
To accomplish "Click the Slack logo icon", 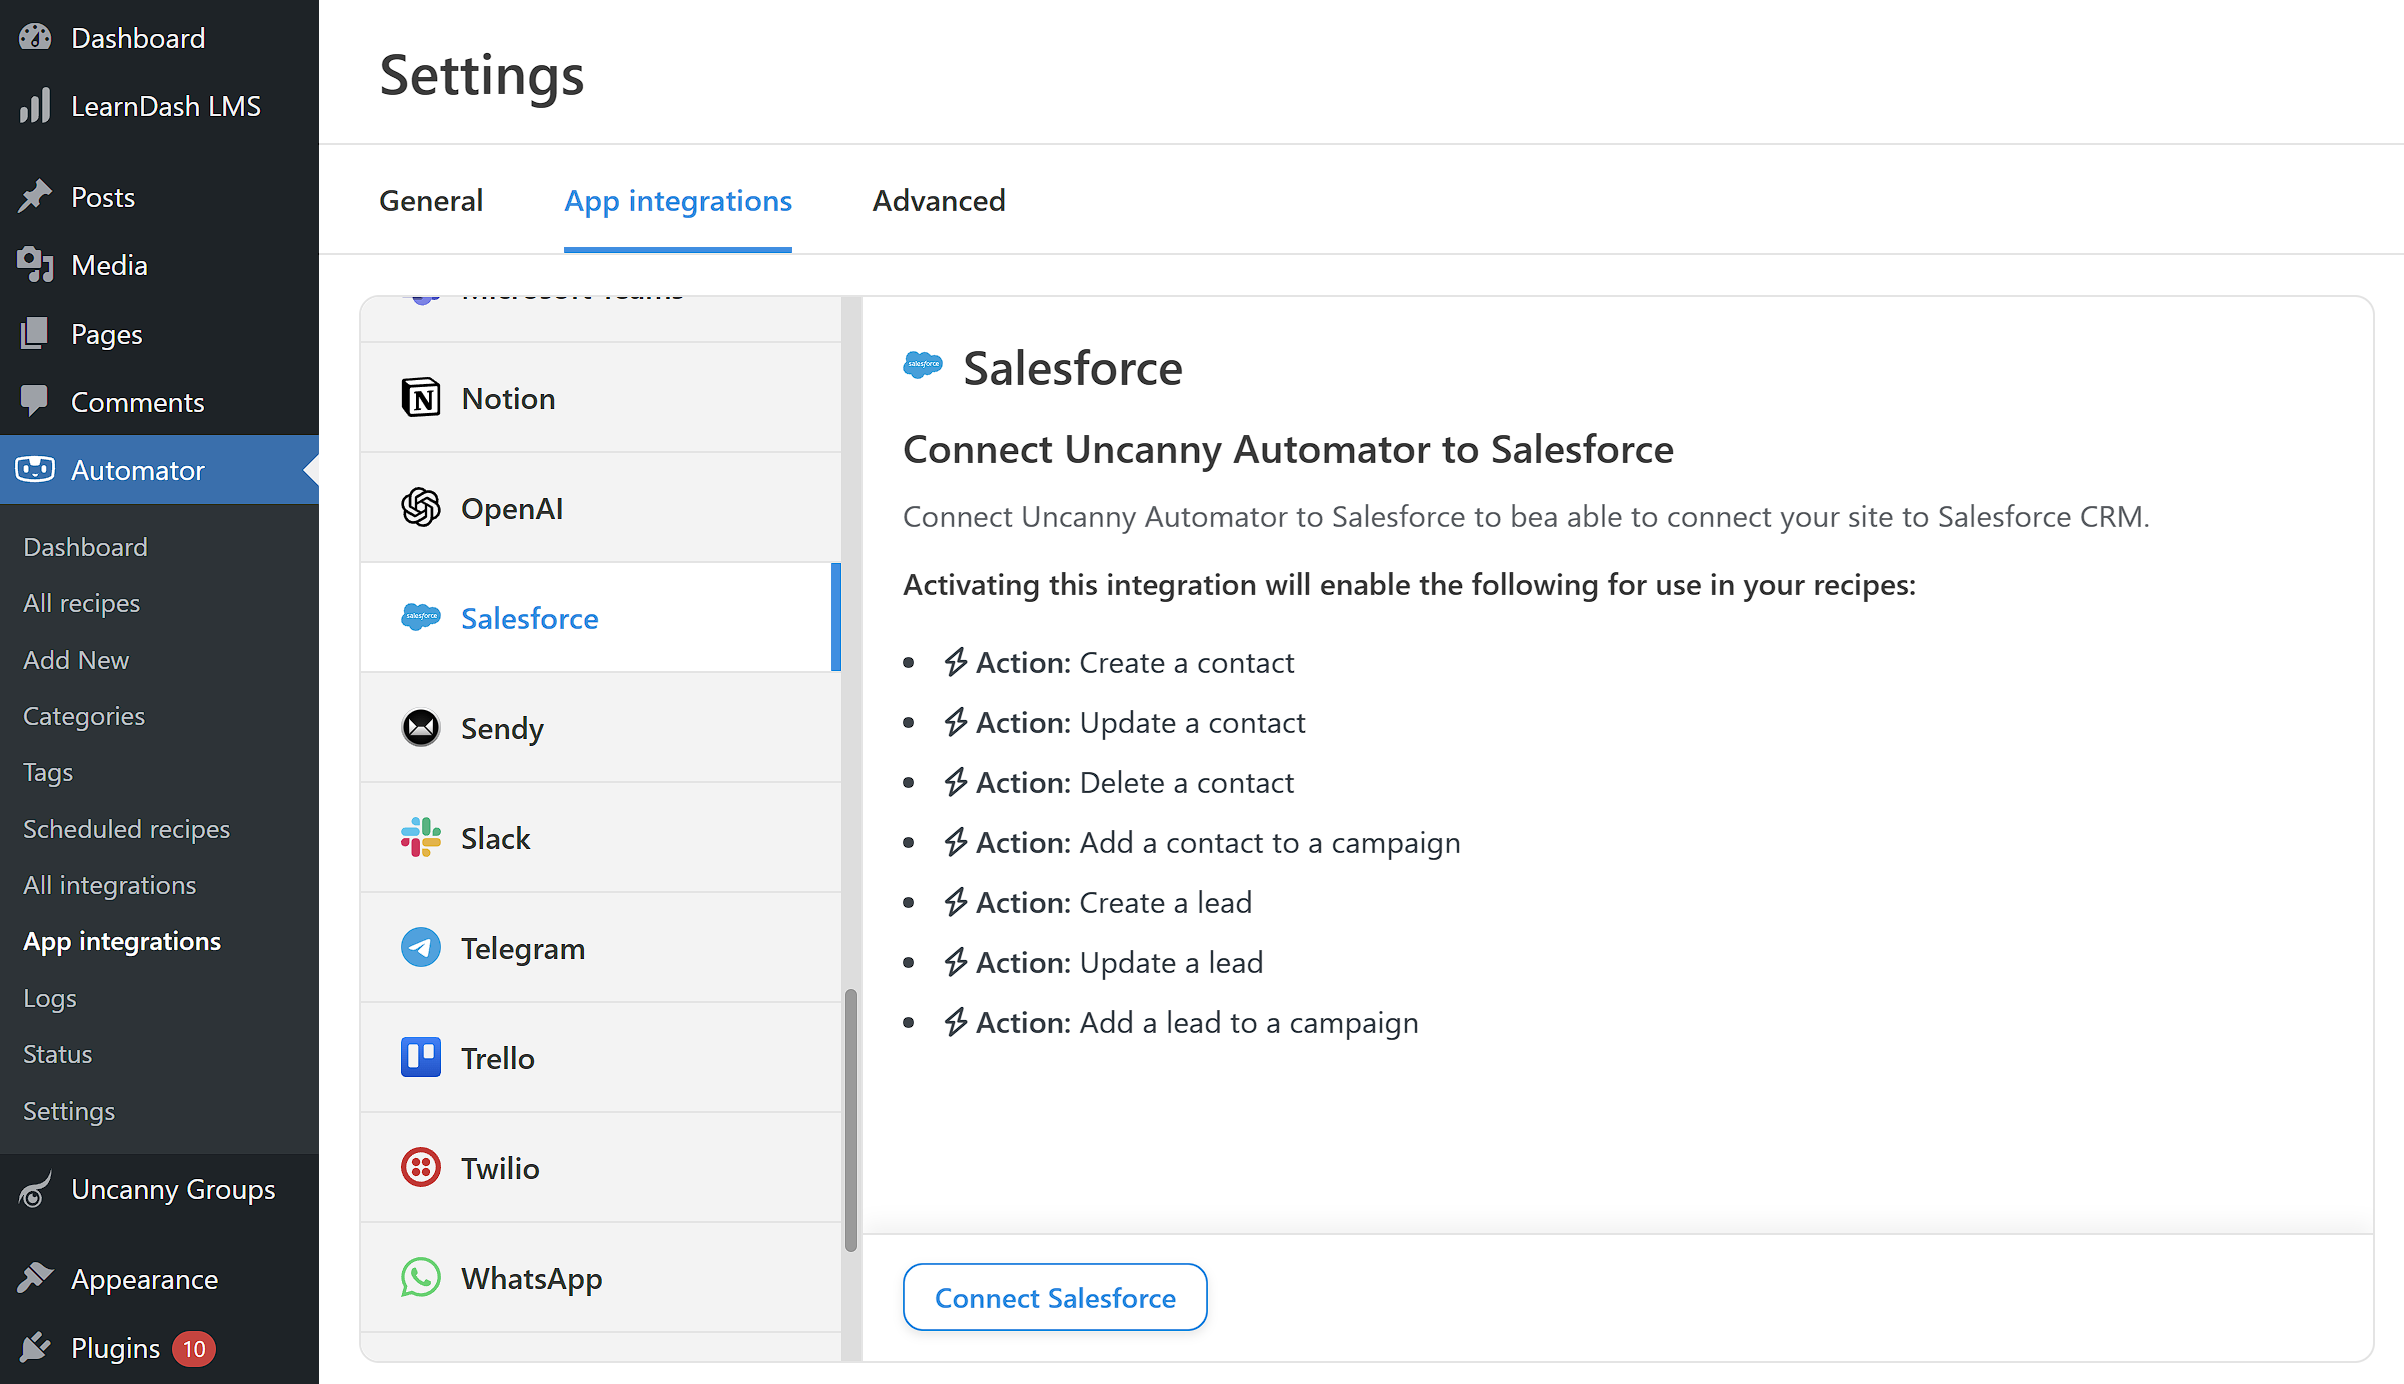I will click(421, 838).
